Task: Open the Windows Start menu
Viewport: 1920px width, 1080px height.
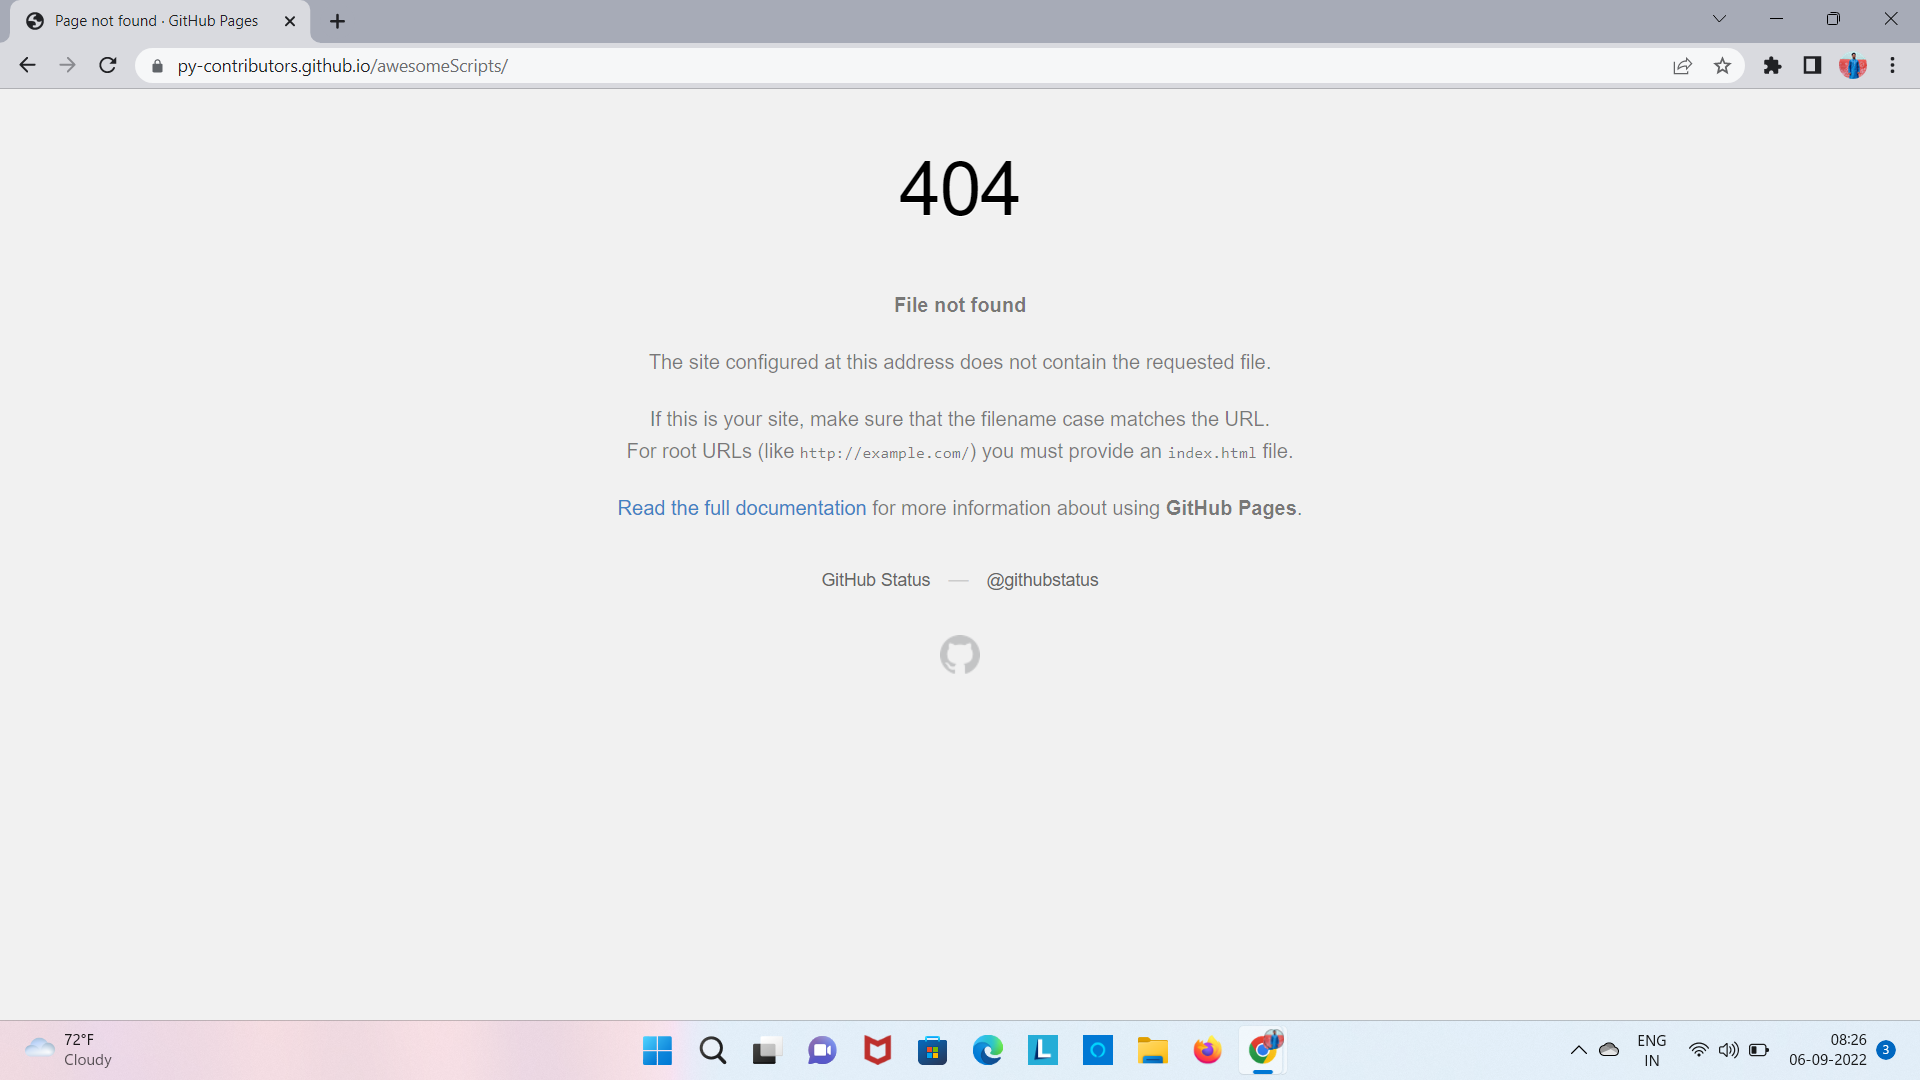Action: [657, 1050]
